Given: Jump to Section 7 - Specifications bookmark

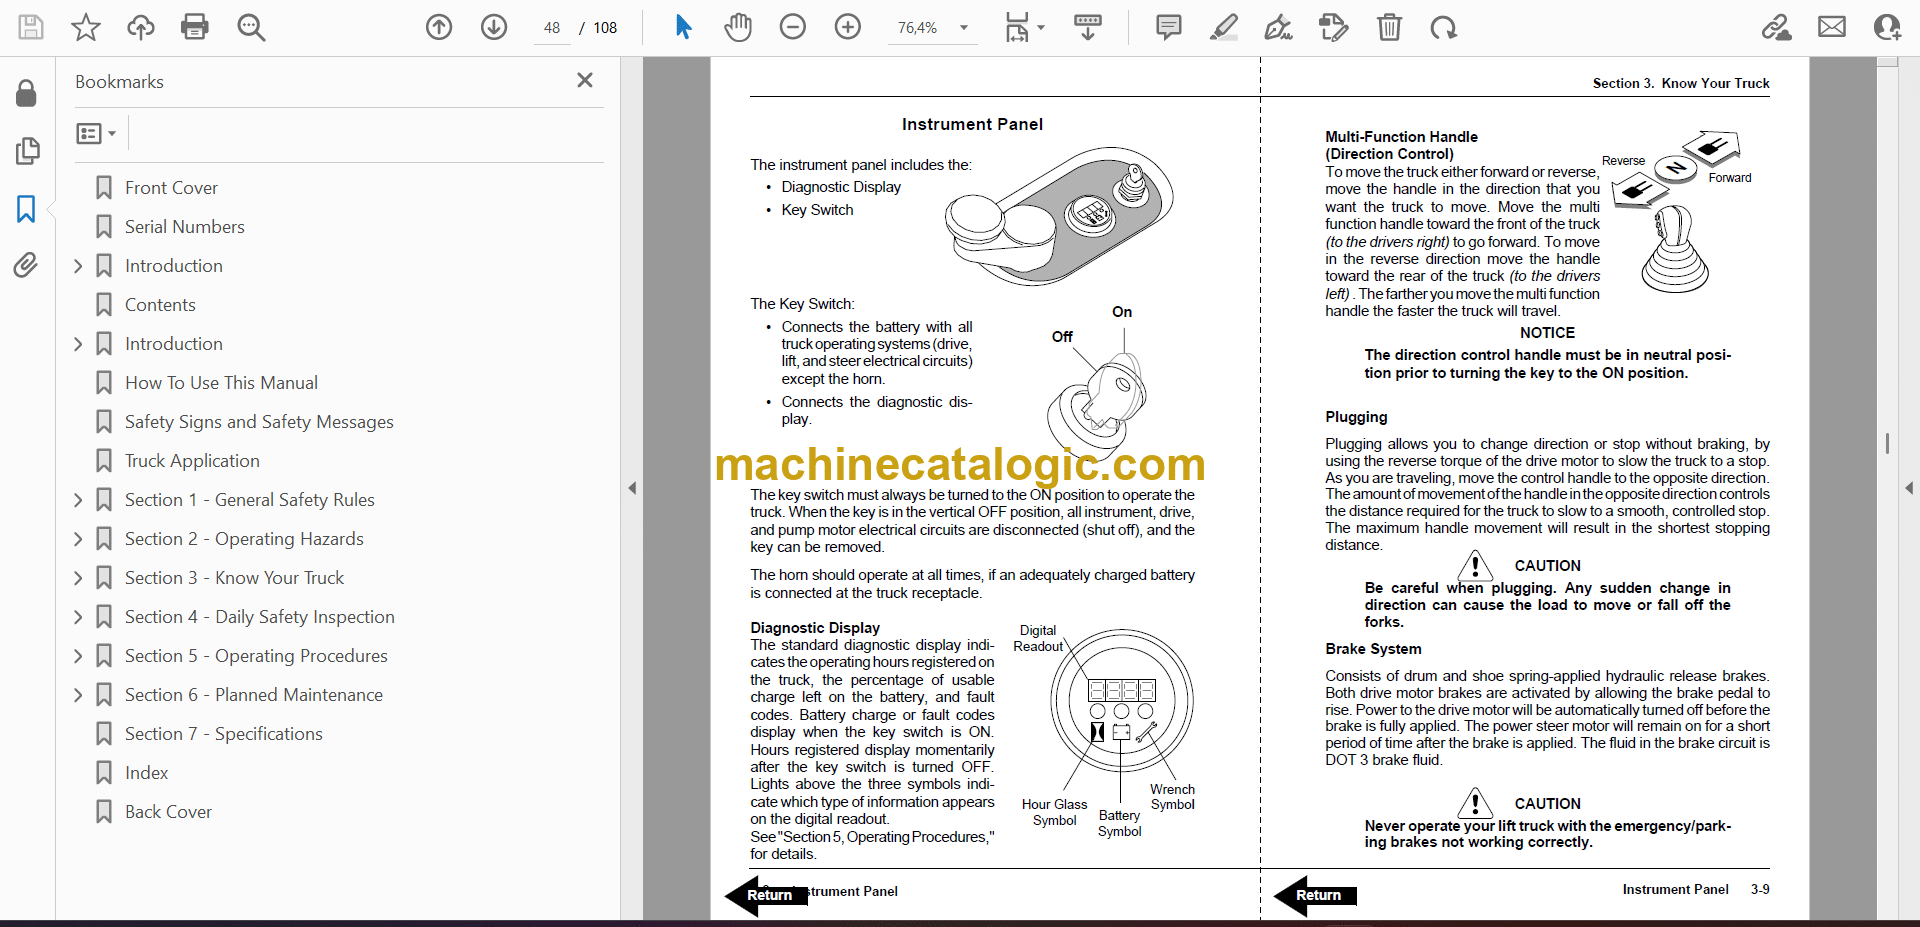Looking at the screenshot, I should (223, 734).
